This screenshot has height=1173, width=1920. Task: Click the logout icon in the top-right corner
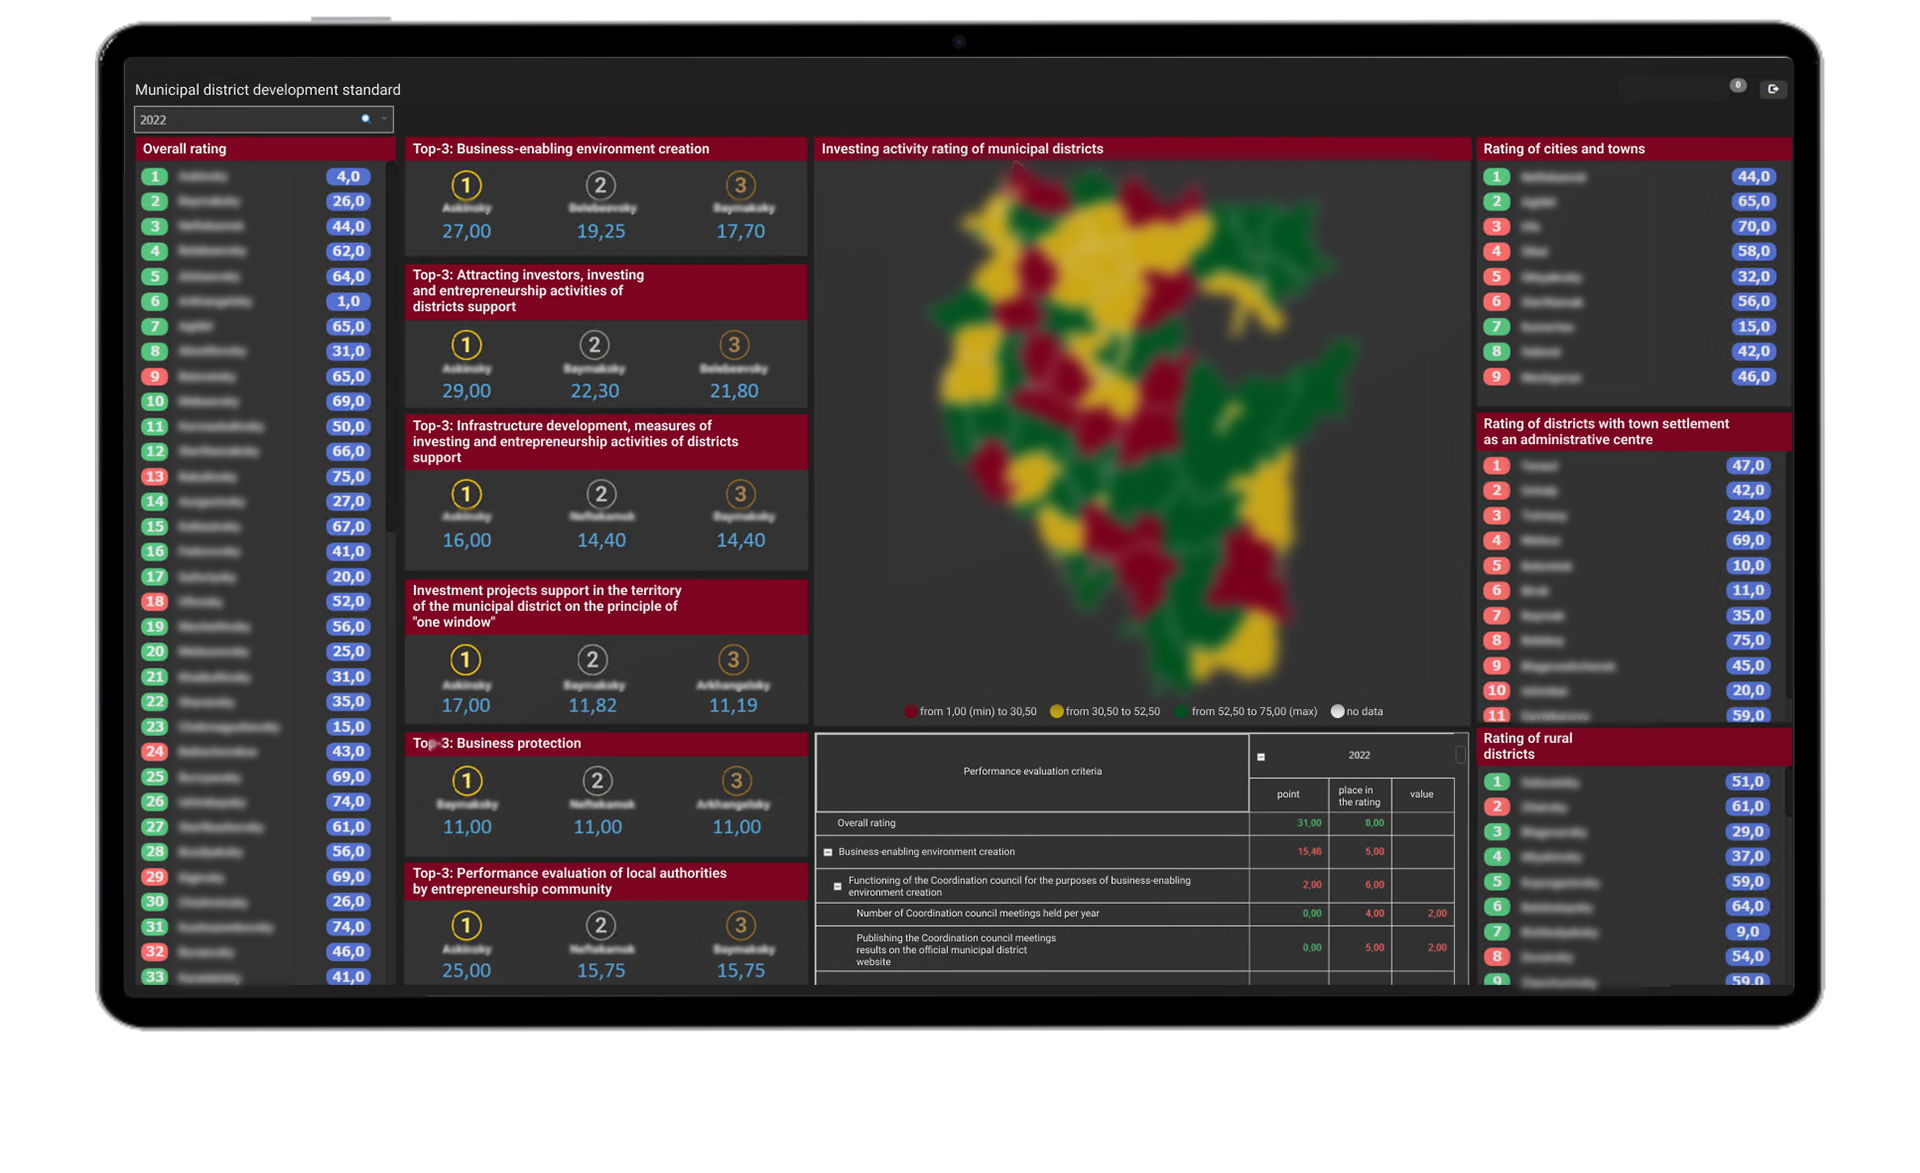coord(1772,90)
